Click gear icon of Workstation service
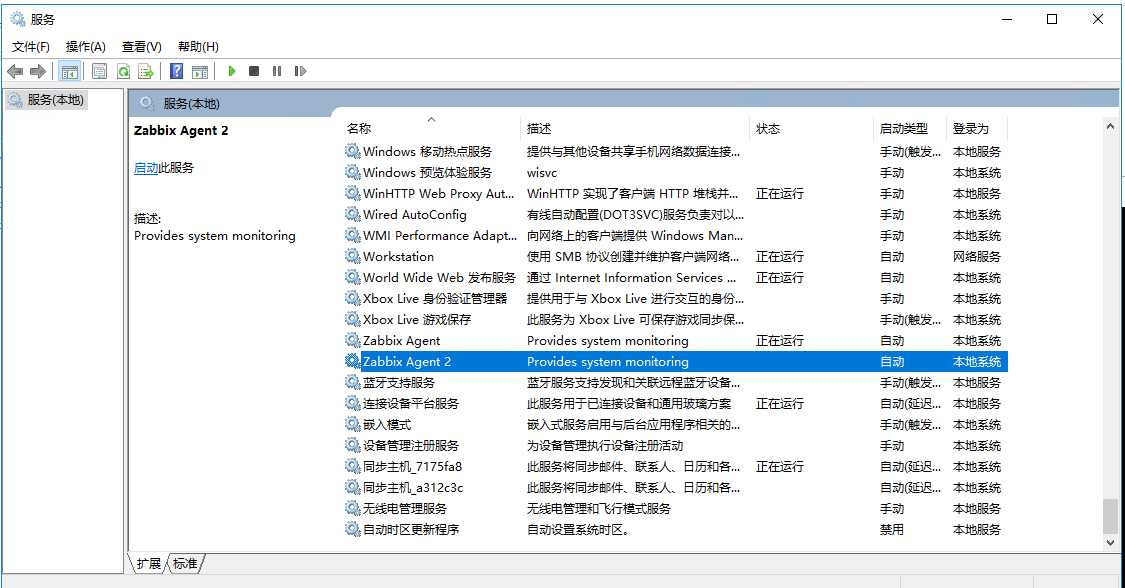The width and height of the screenshot is (1125, 588). point(352,256)
